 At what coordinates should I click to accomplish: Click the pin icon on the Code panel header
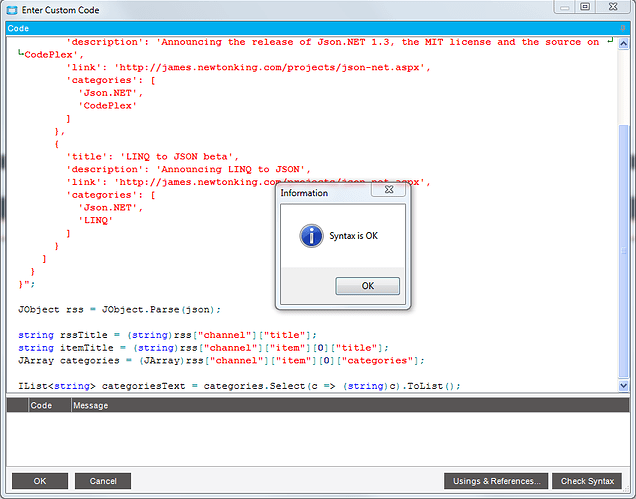(x=623, y=28)
